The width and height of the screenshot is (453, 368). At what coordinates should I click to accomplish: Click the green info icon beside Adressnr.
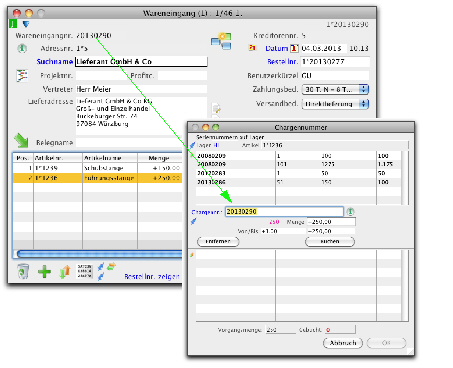coord(22,49)
